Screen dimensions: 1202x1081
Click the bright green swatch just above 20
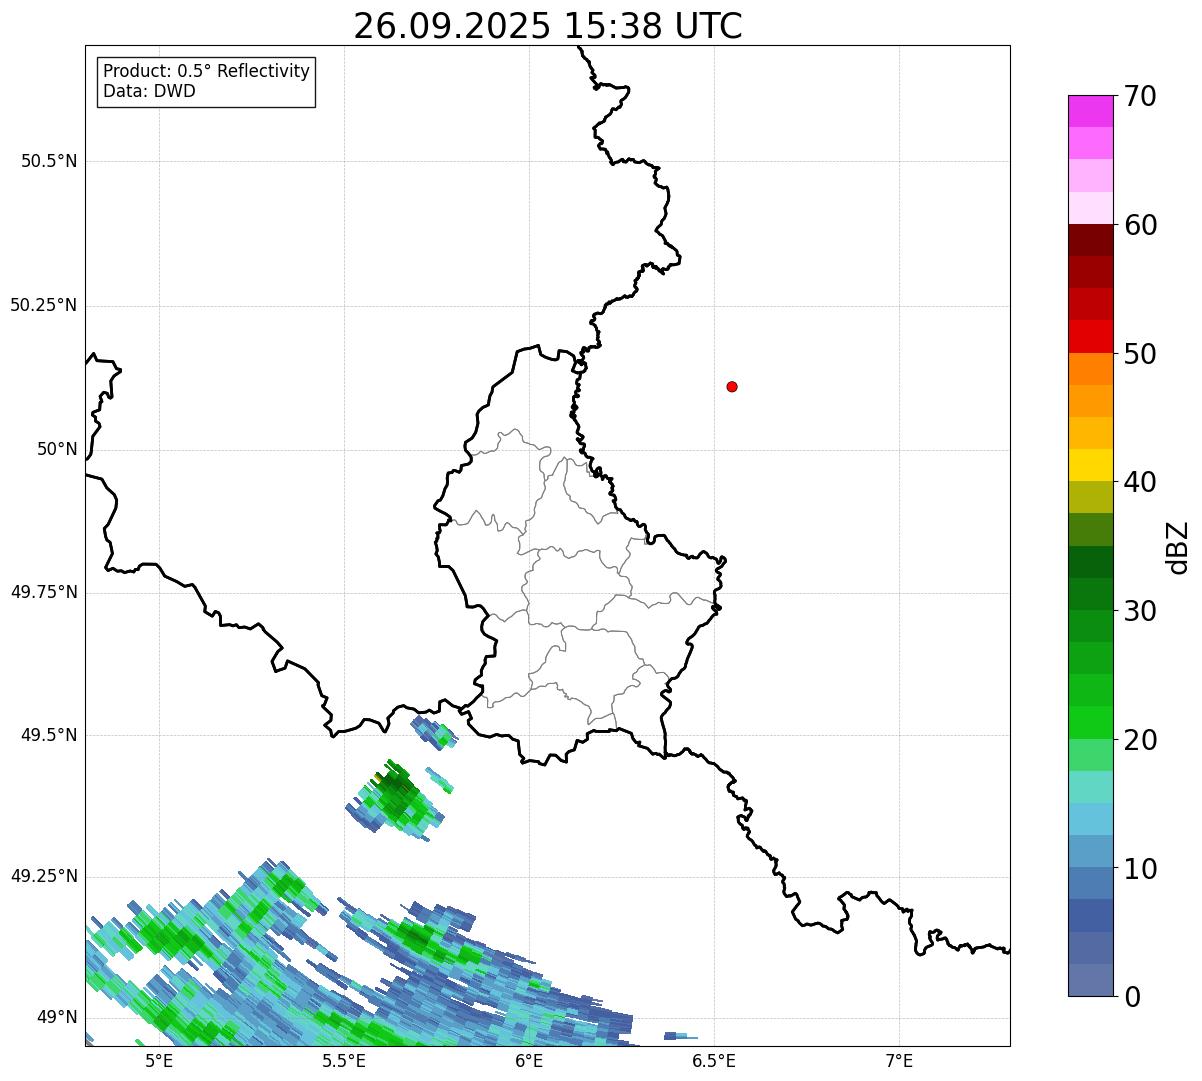coord(1090,722)
